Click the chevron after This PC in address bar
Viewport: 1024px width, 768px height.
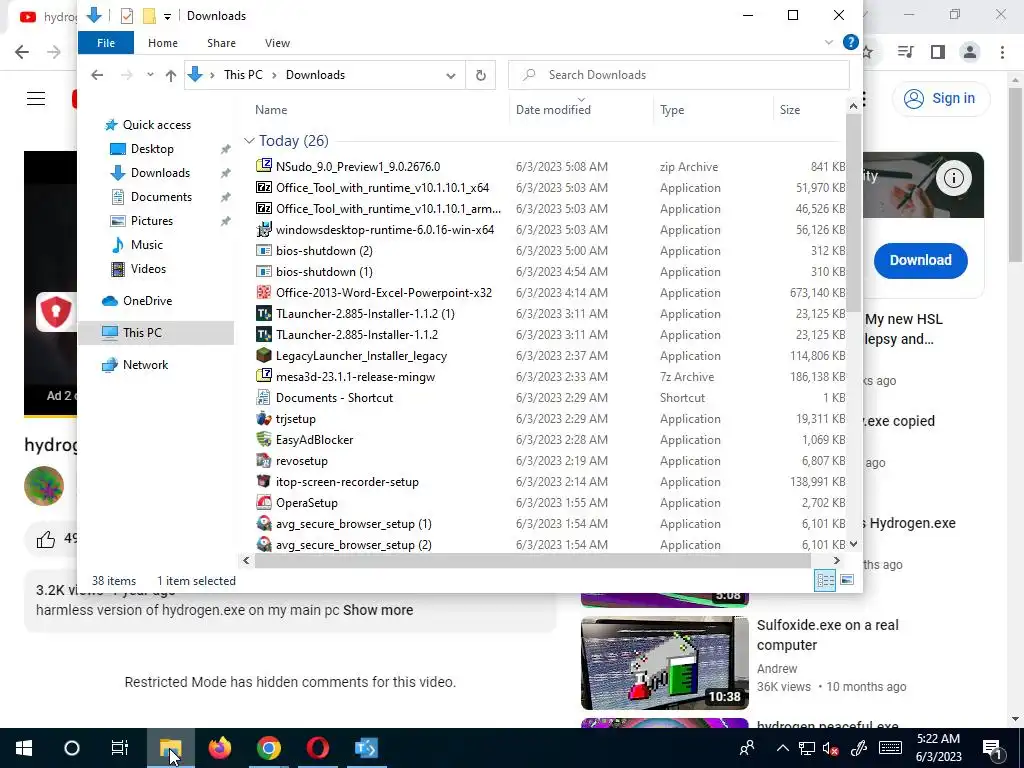click(x=273, y=75)
